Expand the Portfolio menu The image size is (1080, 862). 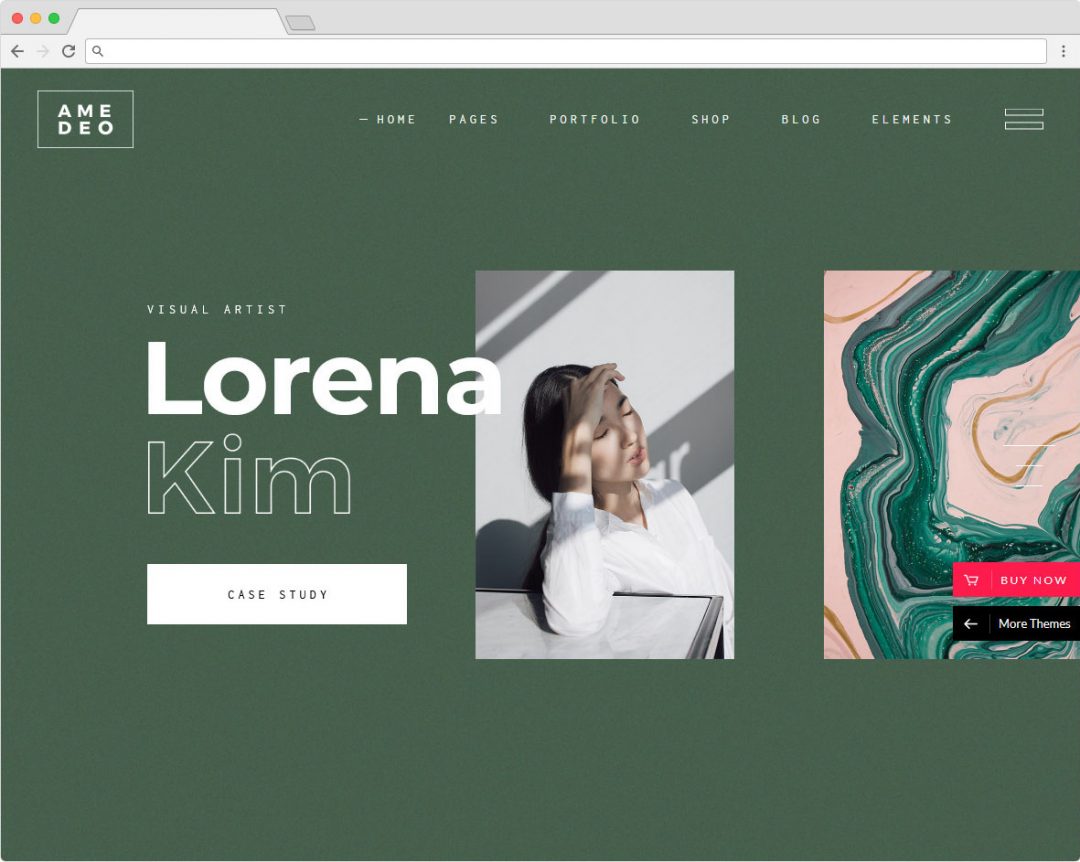tap(594, 119)
